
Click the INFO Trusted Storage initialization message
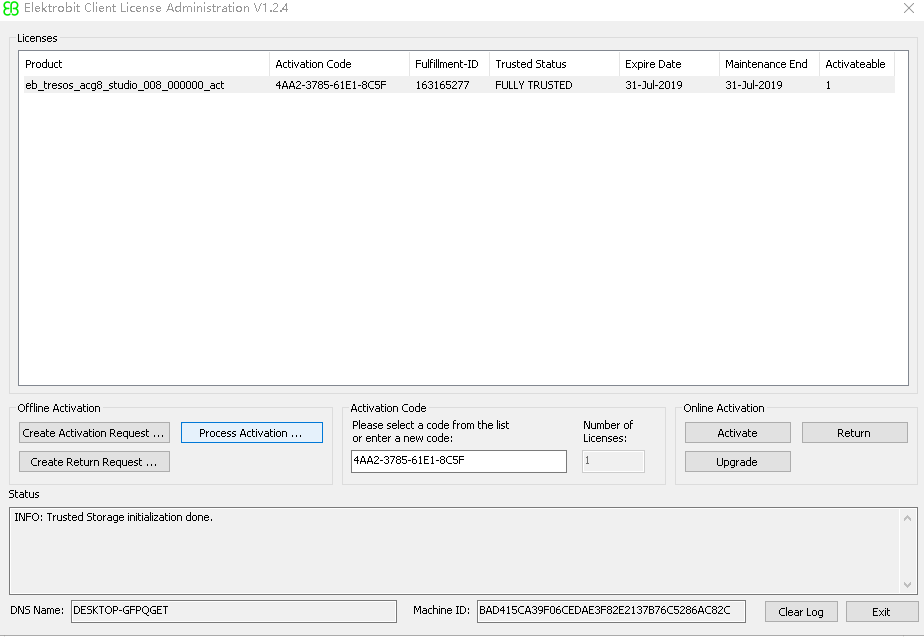tap(114, 517)
